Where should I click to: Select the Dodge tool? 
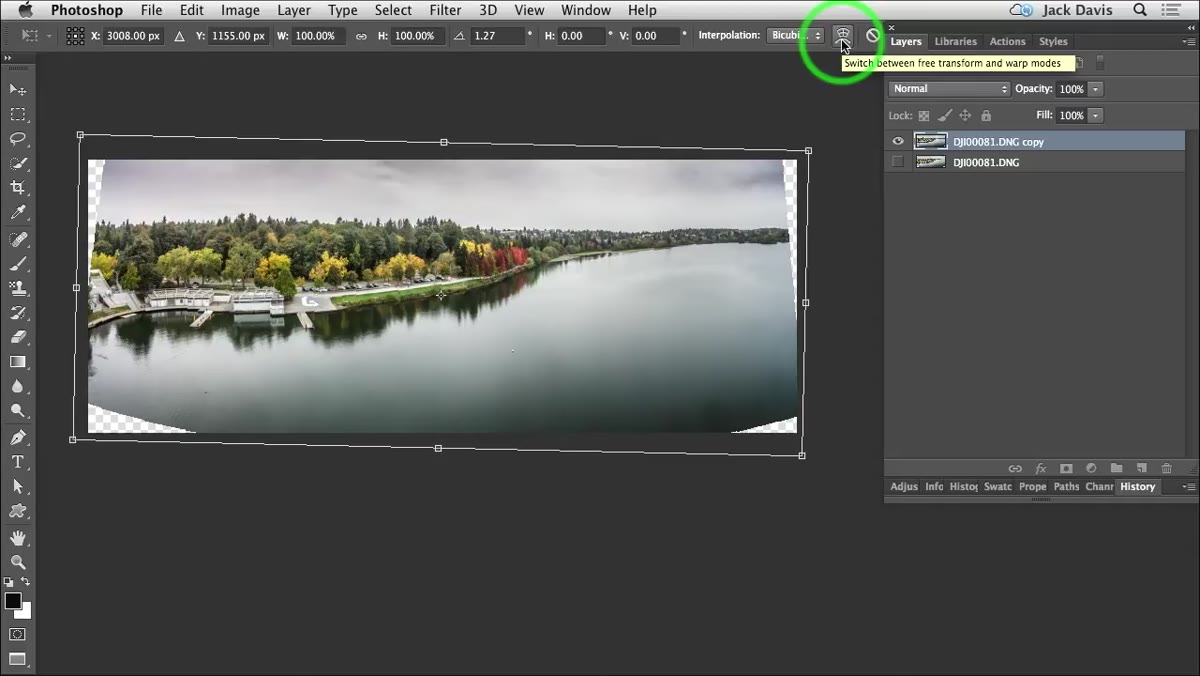point(18,410)
